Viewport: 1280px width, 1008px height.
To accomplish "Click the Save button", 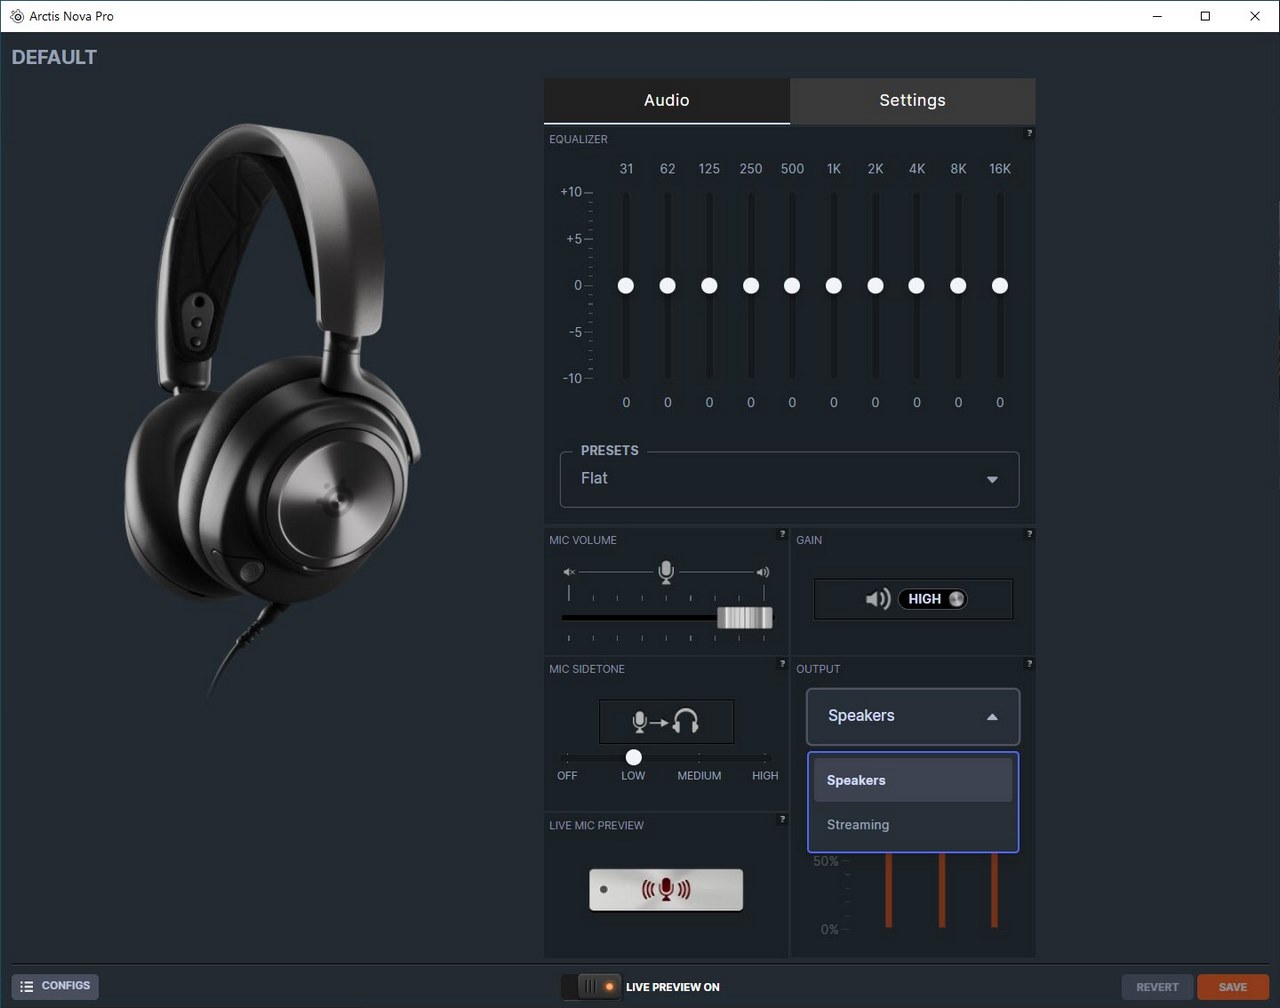I will pyautogui.click(x=1232, y=987).
